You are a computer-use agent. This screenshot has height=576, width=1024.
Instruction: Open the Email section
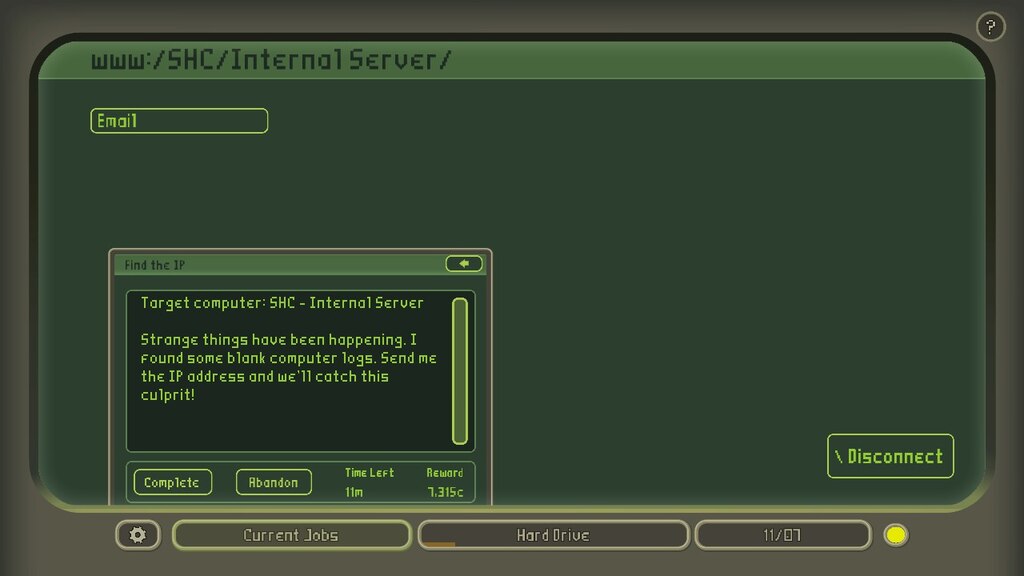tap(179, 121)
